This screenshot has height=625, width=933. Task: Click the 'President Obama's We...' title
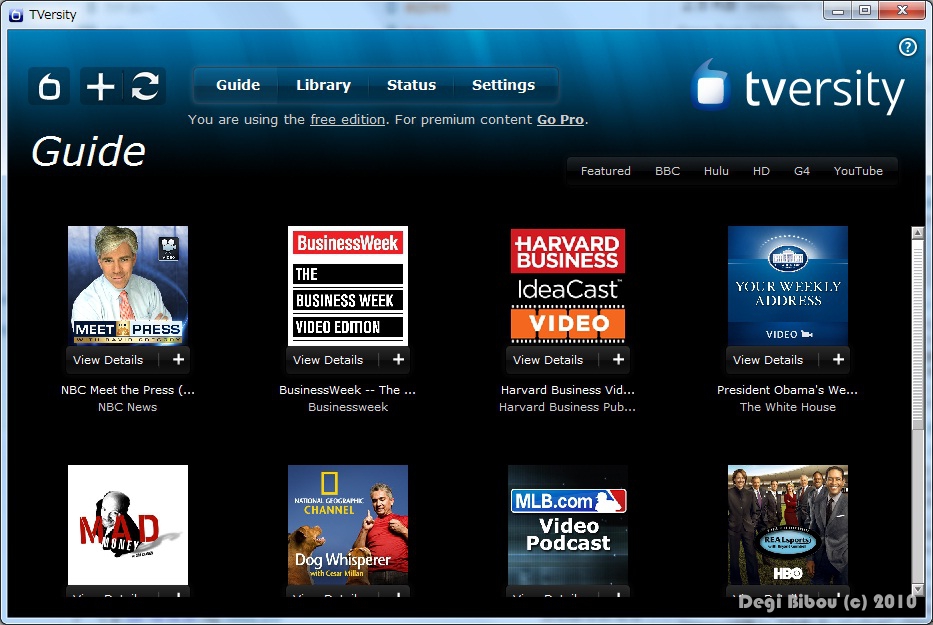coord(787,390)
